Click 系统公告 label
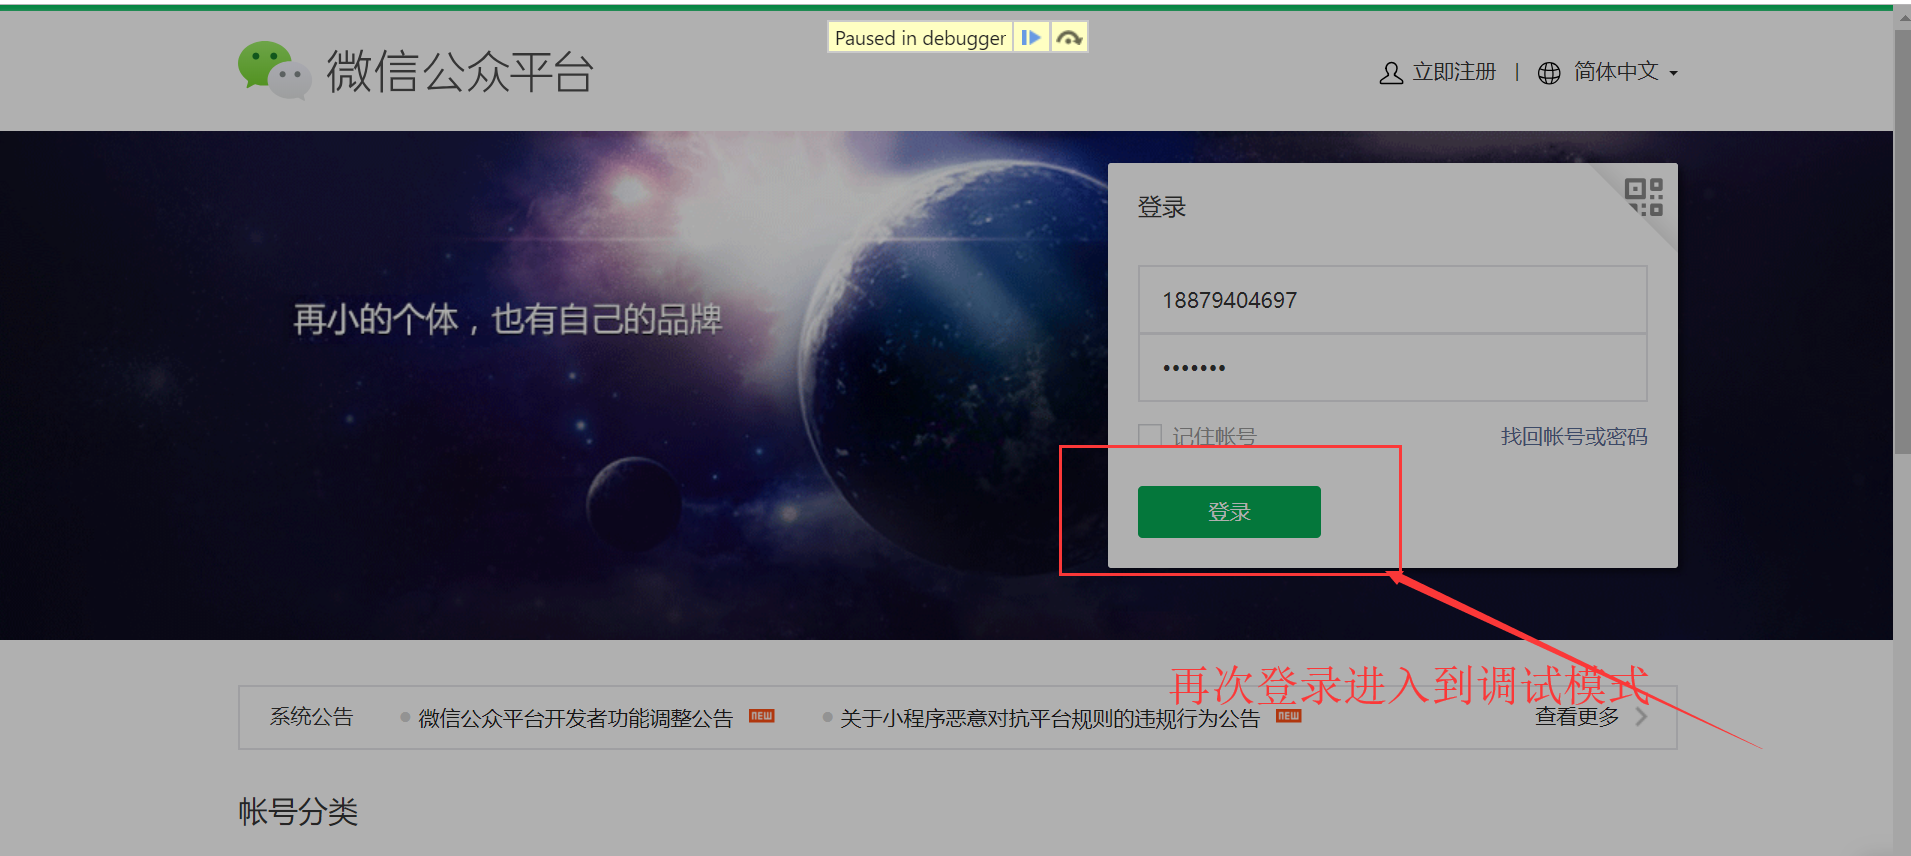The width and height of the screenshot is (1911, 856). 311,716
